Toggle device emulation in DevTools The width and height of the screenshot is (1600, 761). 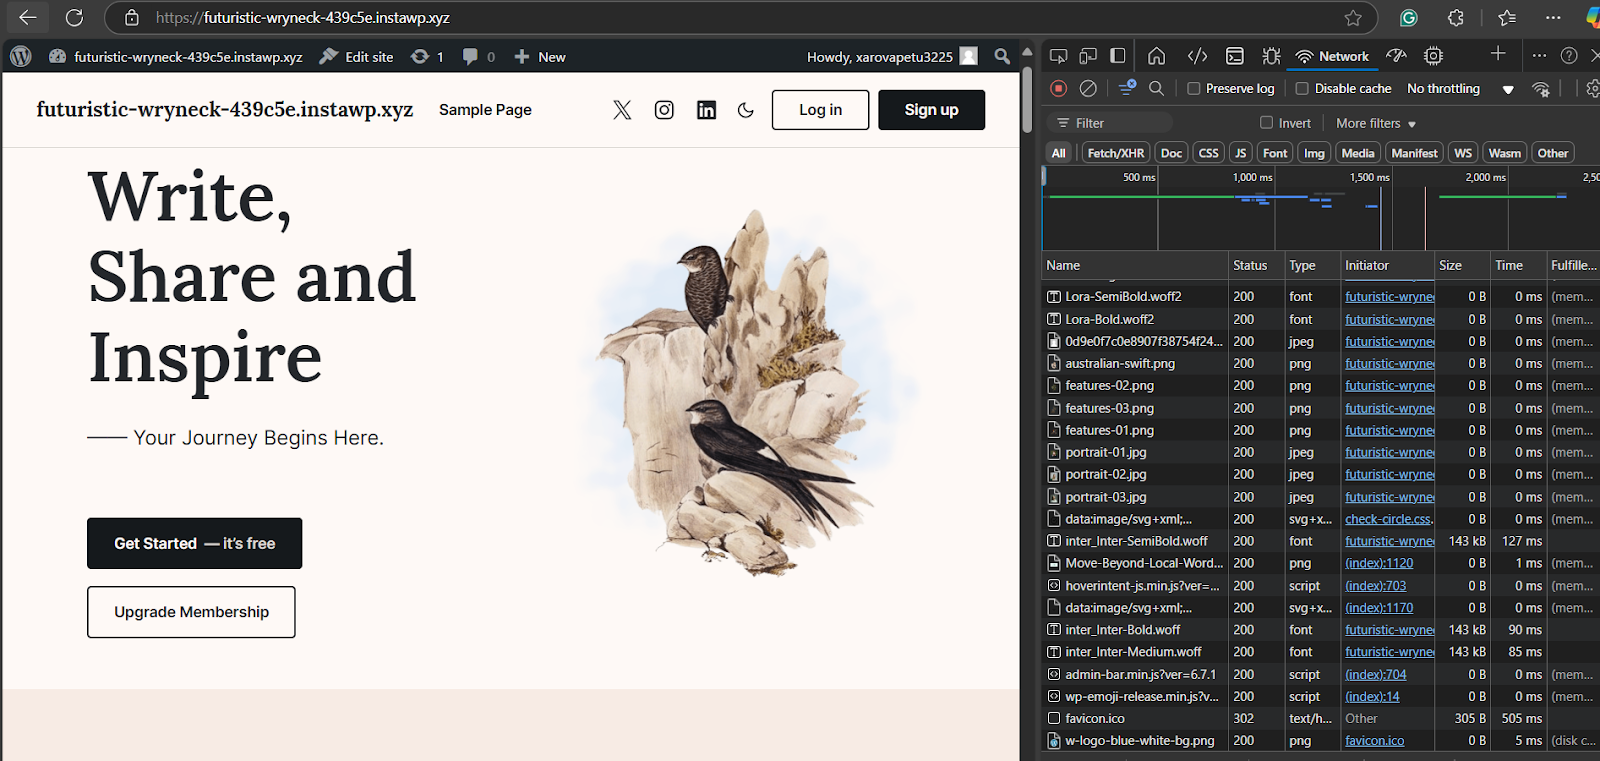(1088, 56)
